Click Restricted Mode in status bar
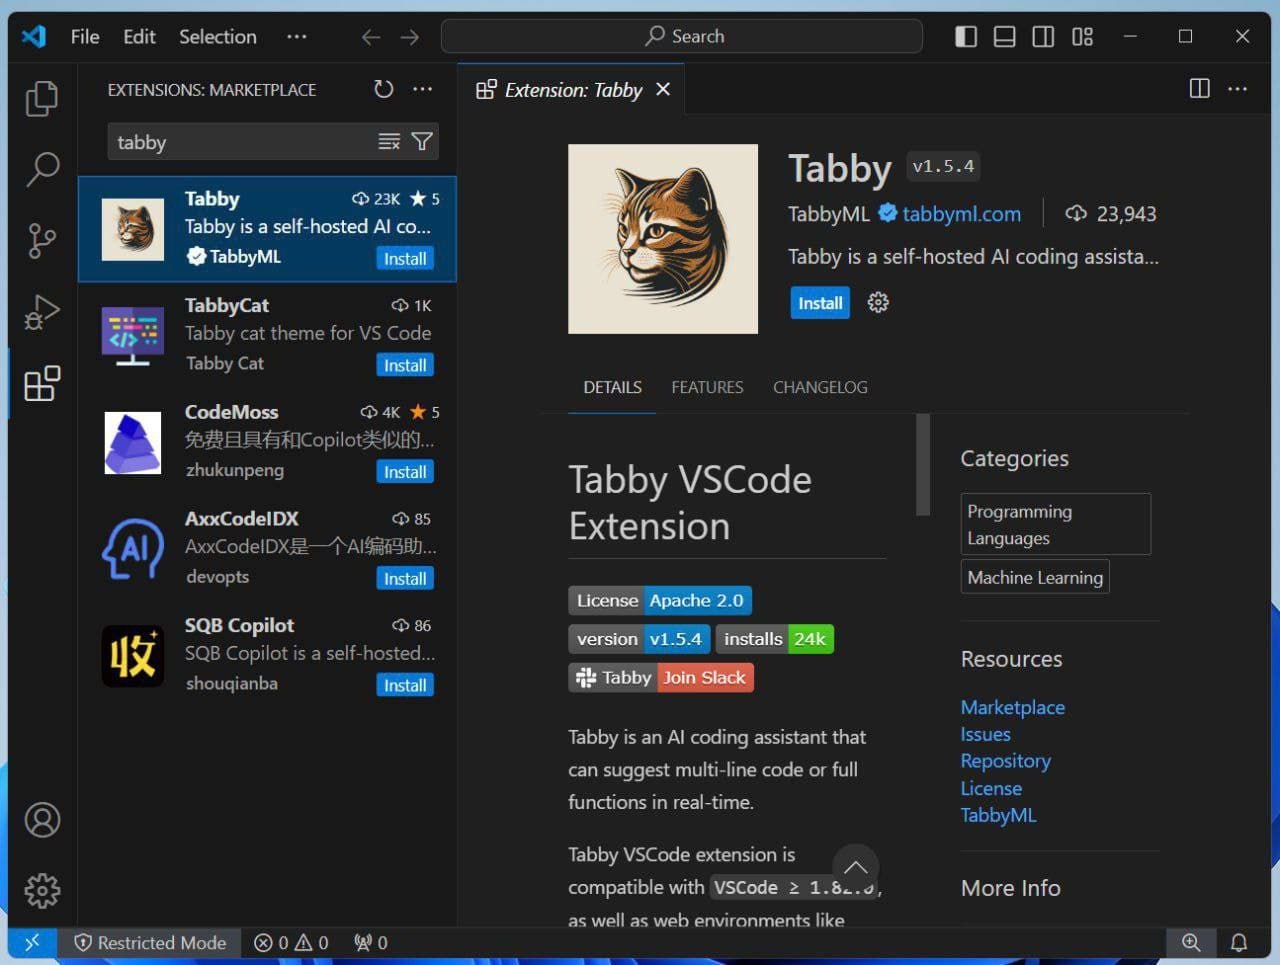 pyautogui.click(x=151, y=942)
